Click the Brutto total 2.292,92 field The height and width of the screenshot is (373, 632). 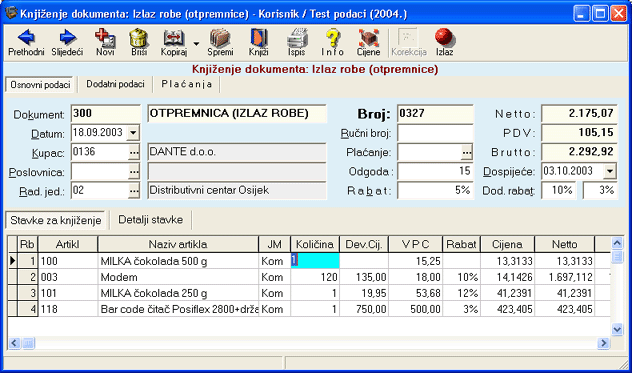[x=579, y=152]
